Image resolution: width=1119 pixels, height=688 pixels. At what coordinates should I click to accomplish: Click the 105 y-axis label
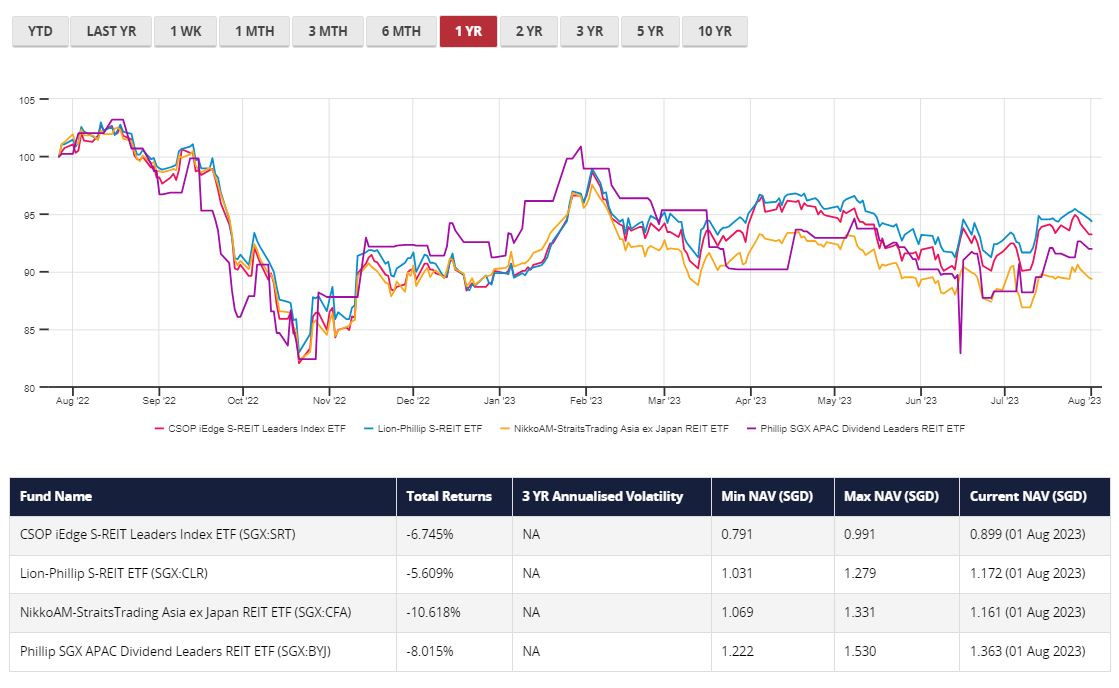tap(27, 101)
